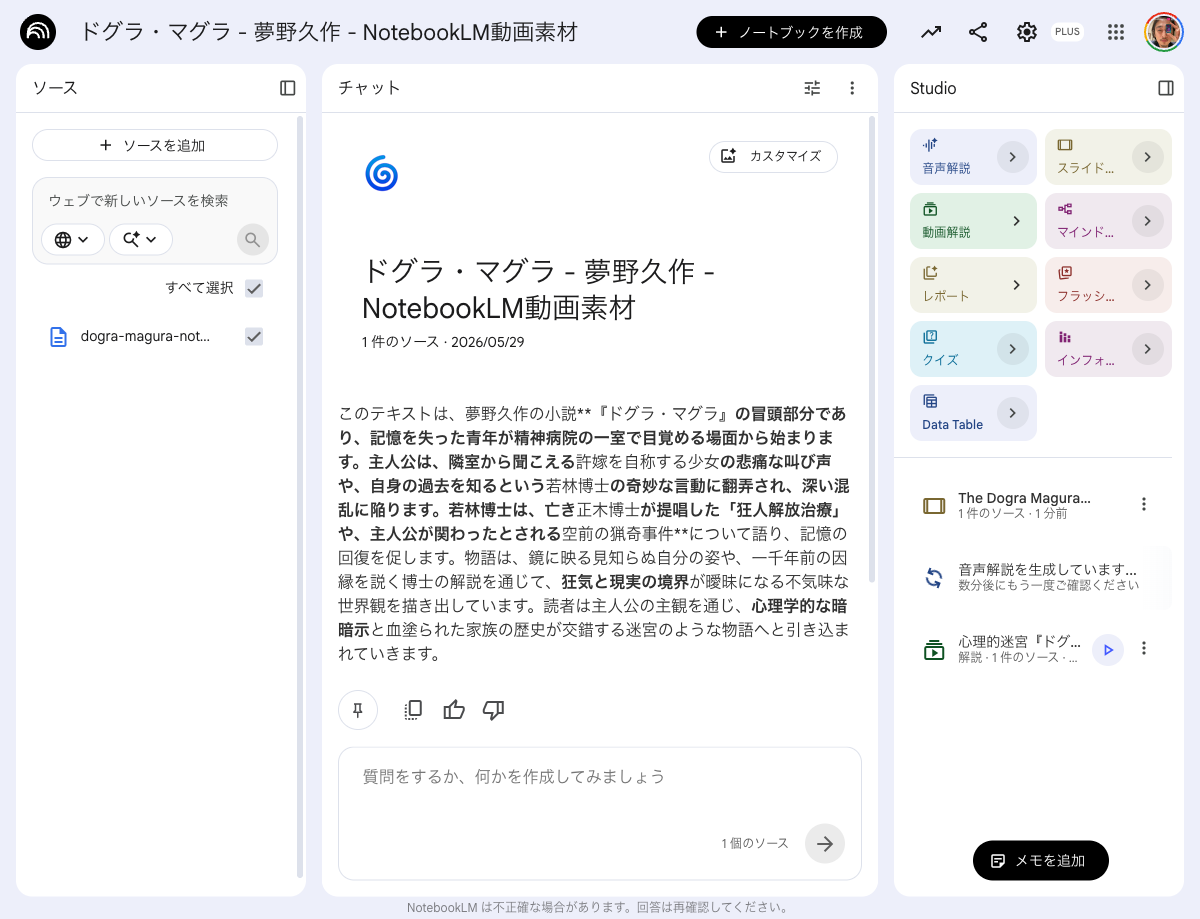This screenshot has height=919, width=1200.
Task: Expand クイズ options arrow
Action: 1013,349
